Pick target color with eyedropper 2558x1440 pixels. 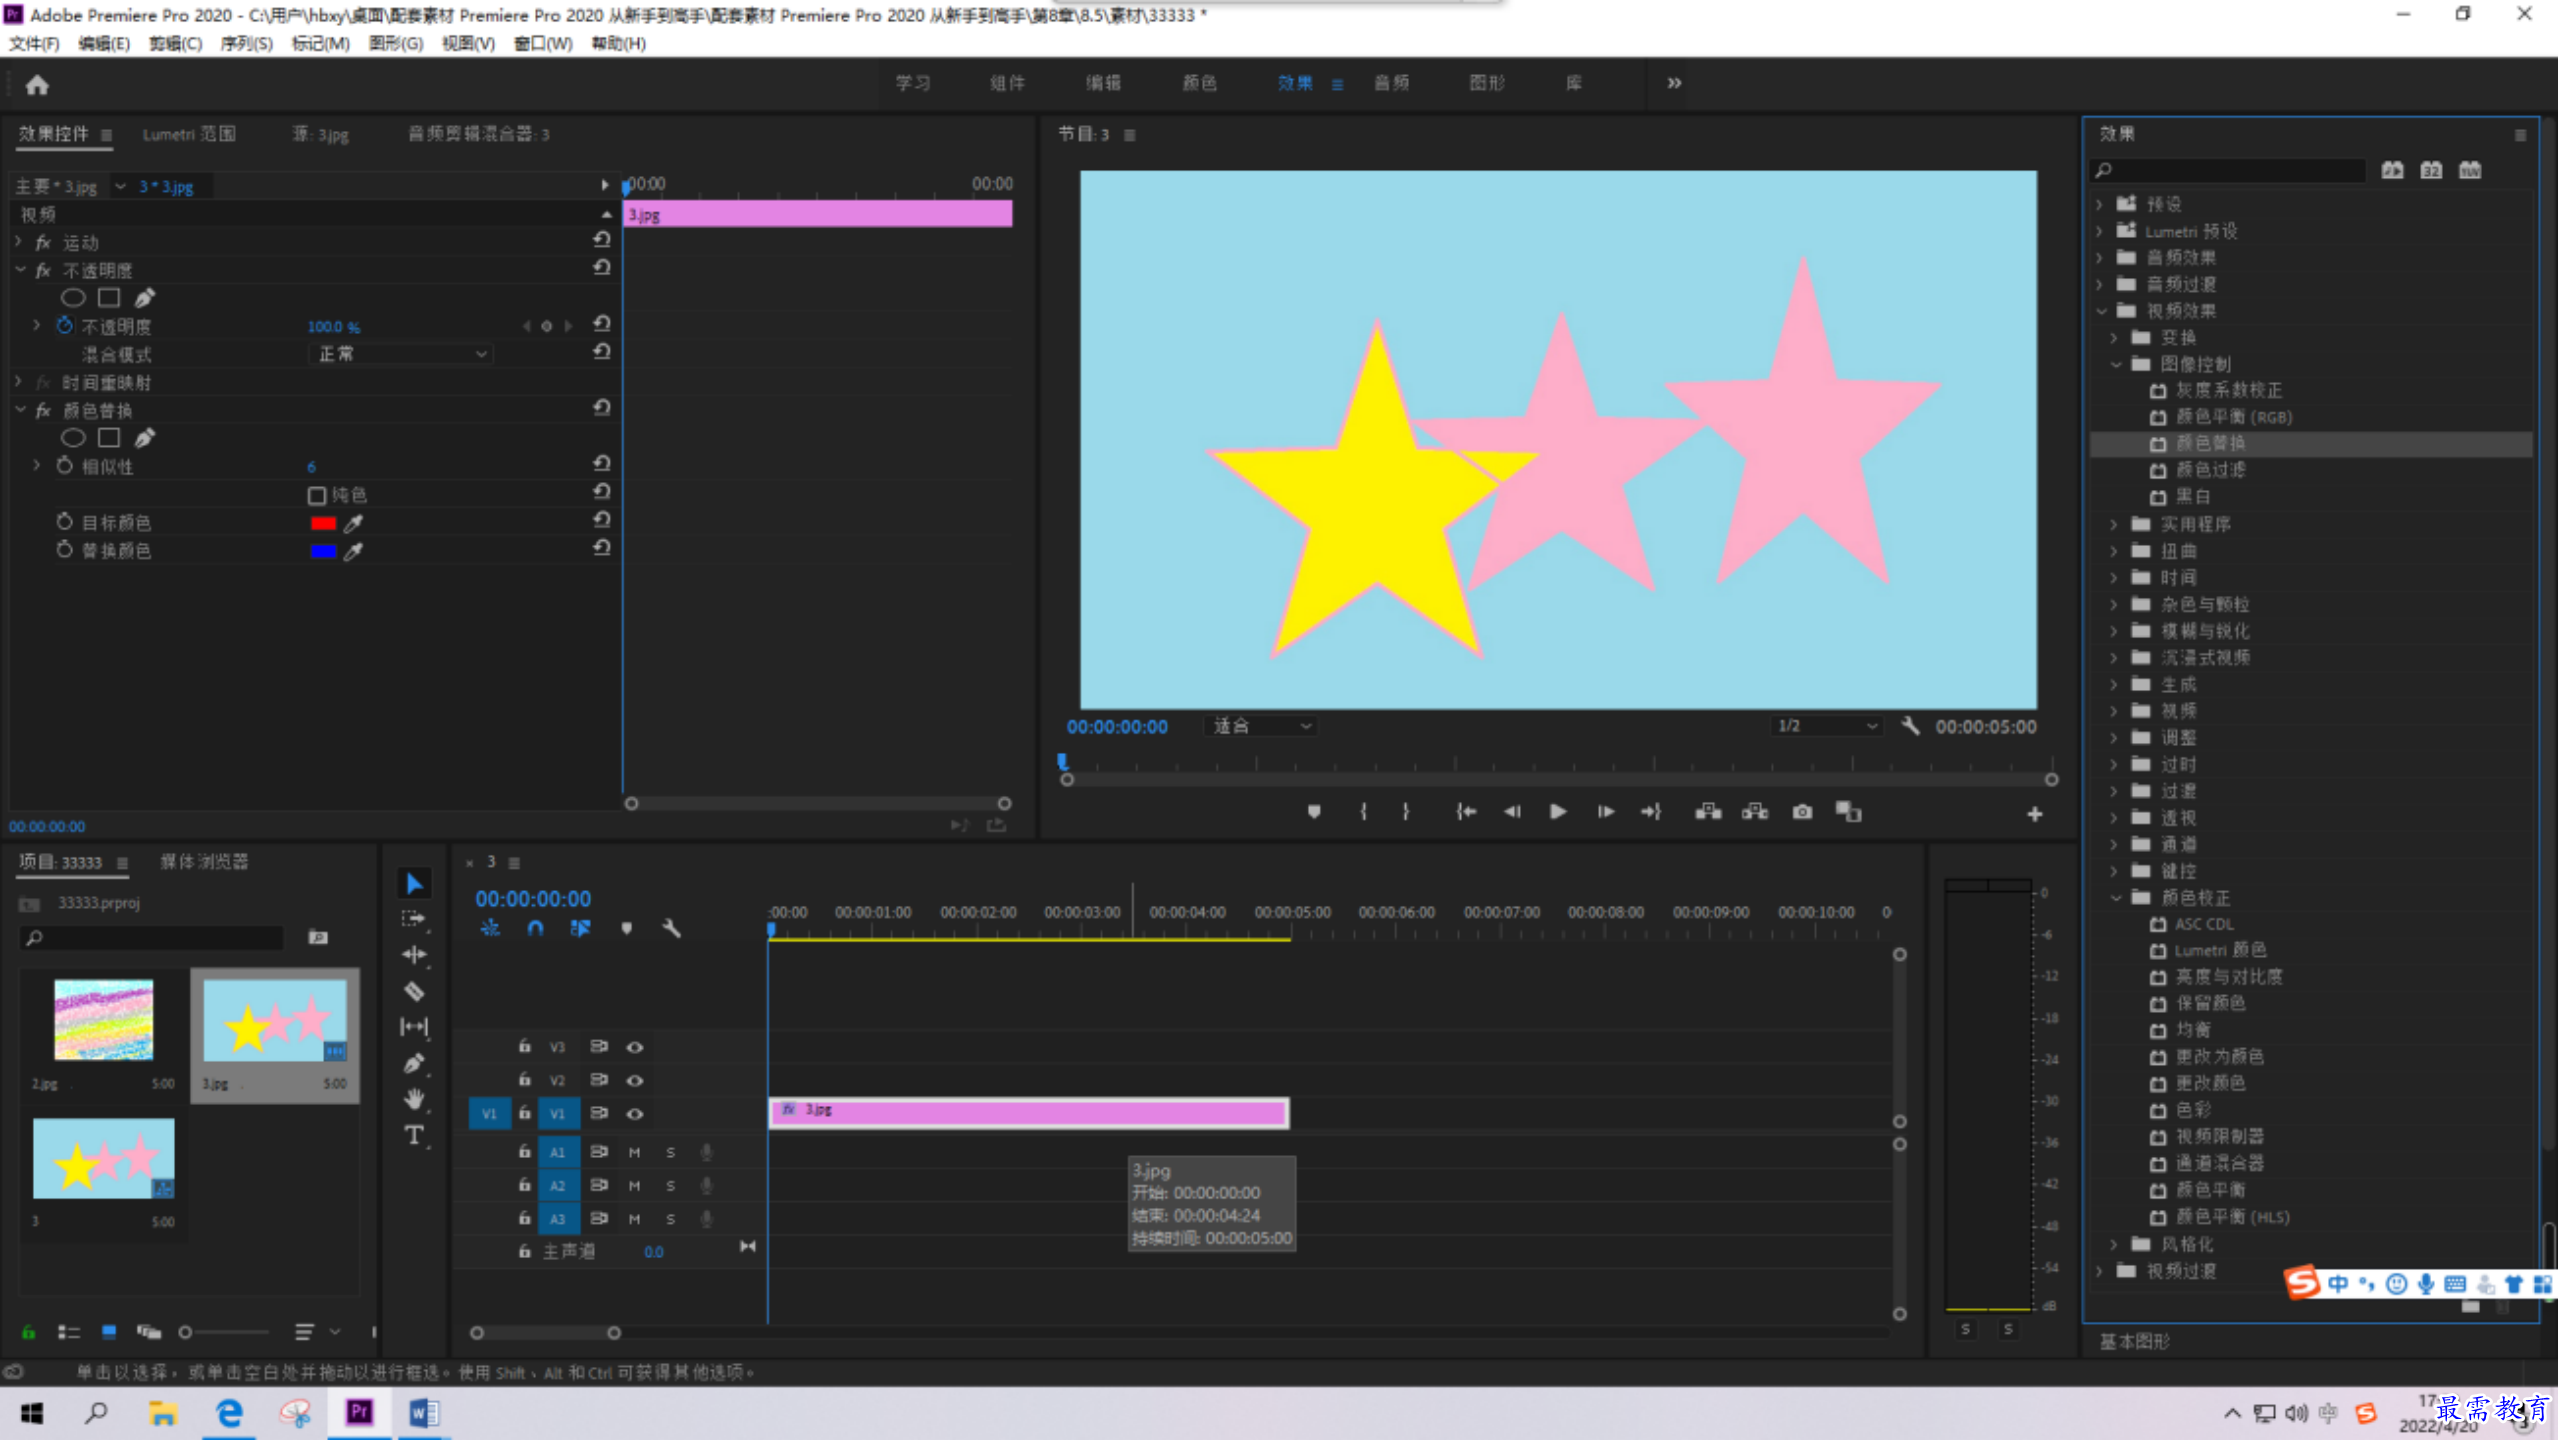[353, 523]
